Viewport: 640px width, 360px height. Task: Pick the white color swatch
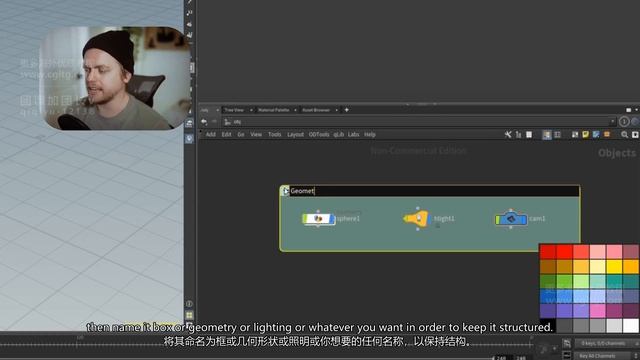631,325
